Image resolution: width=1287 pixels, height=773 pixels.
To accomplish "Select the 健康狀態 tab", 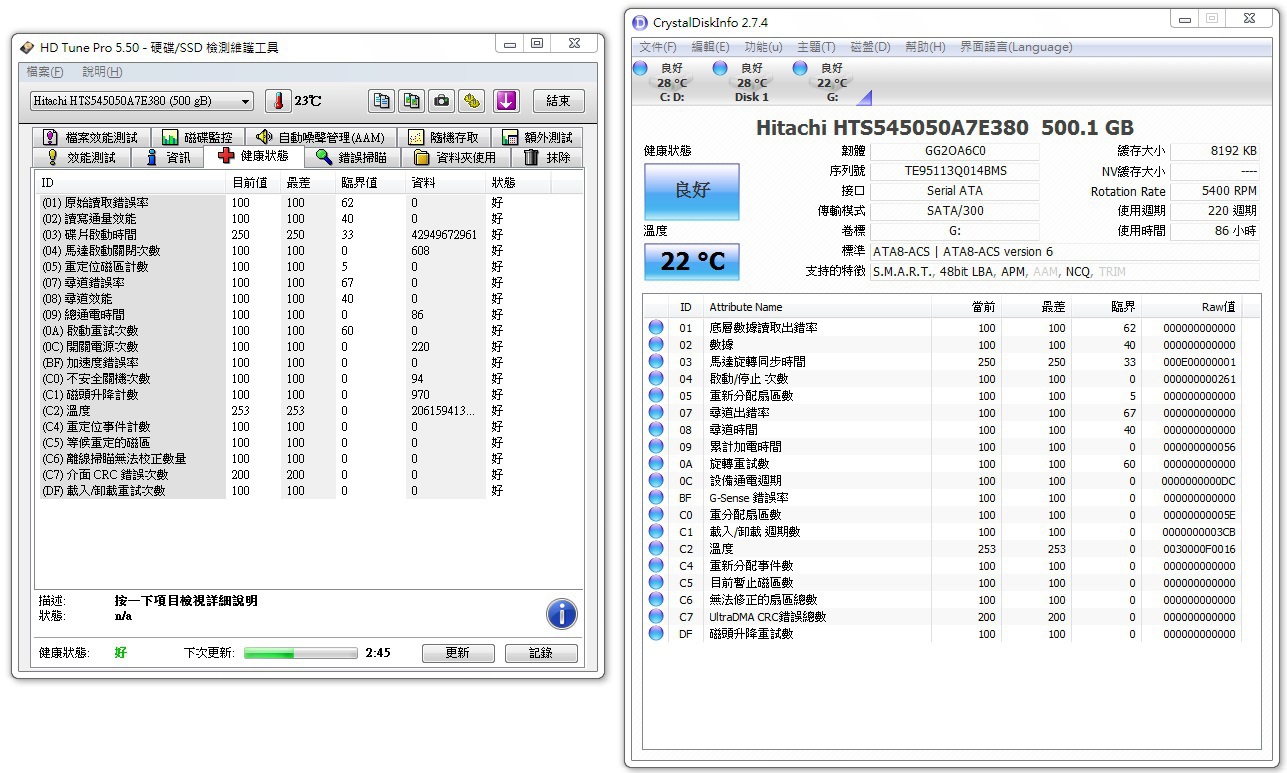I will tap(253, 156).
